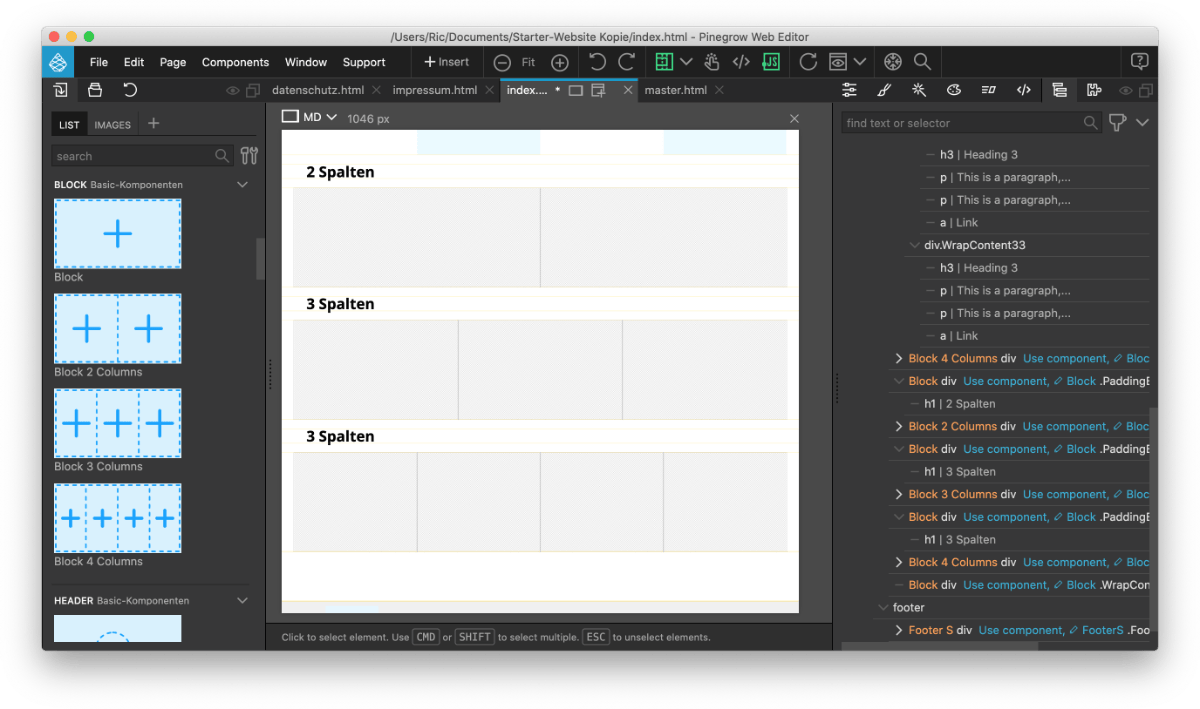
Task: Collapse the HEADER Basic-Komponenten section
Action: coord(242,601)
